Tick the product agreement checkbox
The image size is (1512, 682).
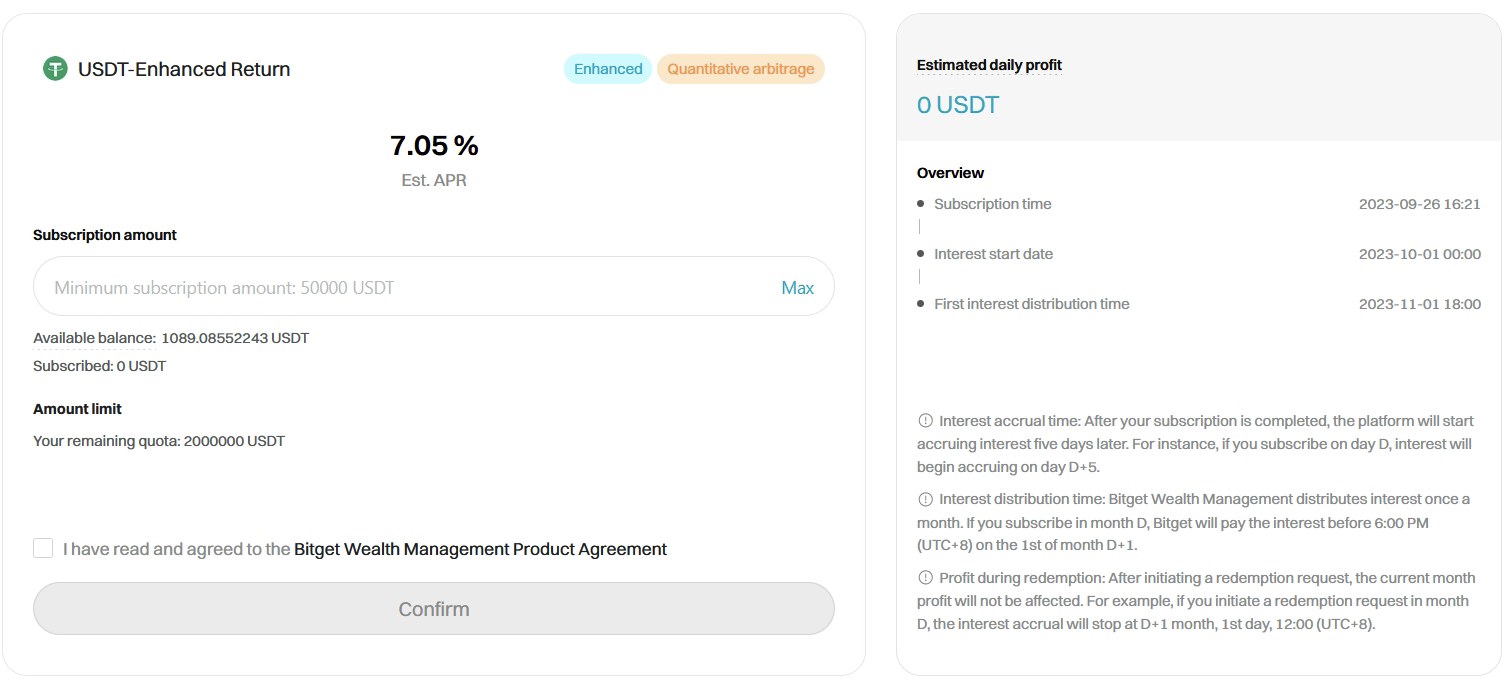(x=43, y=548)
